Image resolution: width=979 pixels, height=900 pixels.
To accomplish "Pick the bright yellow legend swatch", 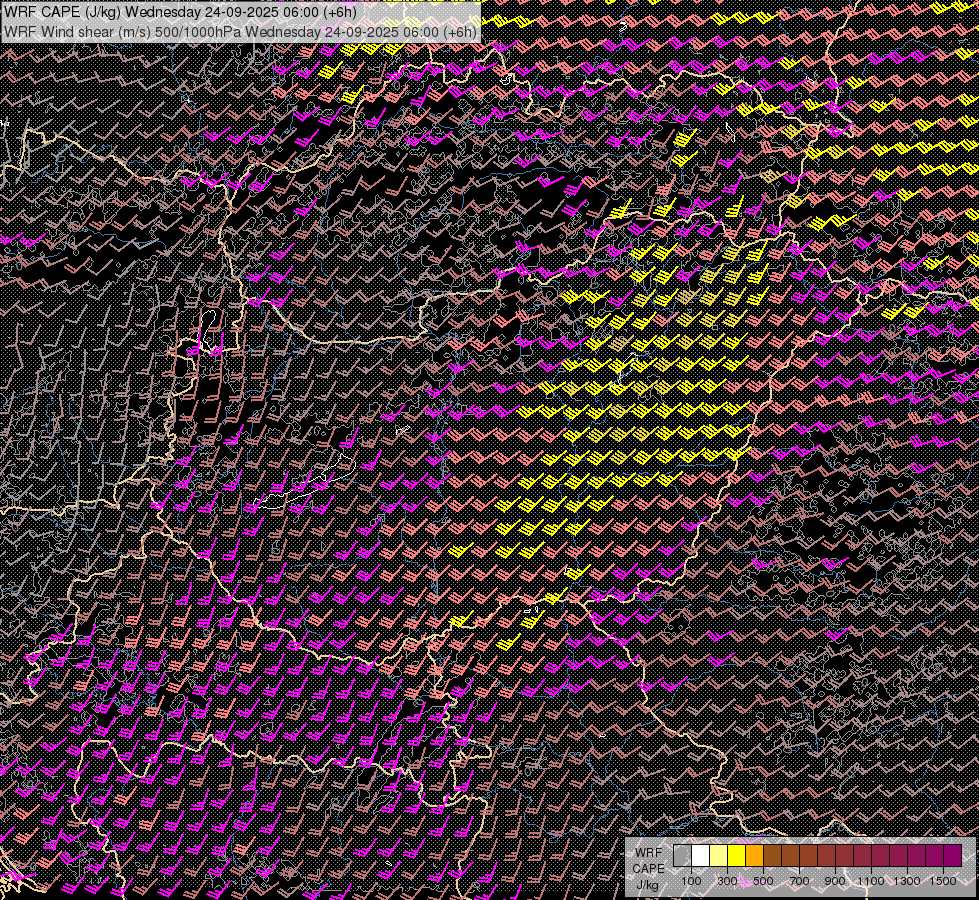I will 736,855.
